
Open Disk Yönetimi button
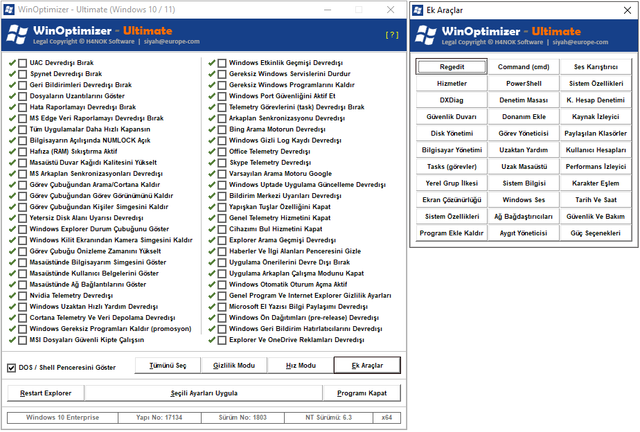tap(452, 134)
